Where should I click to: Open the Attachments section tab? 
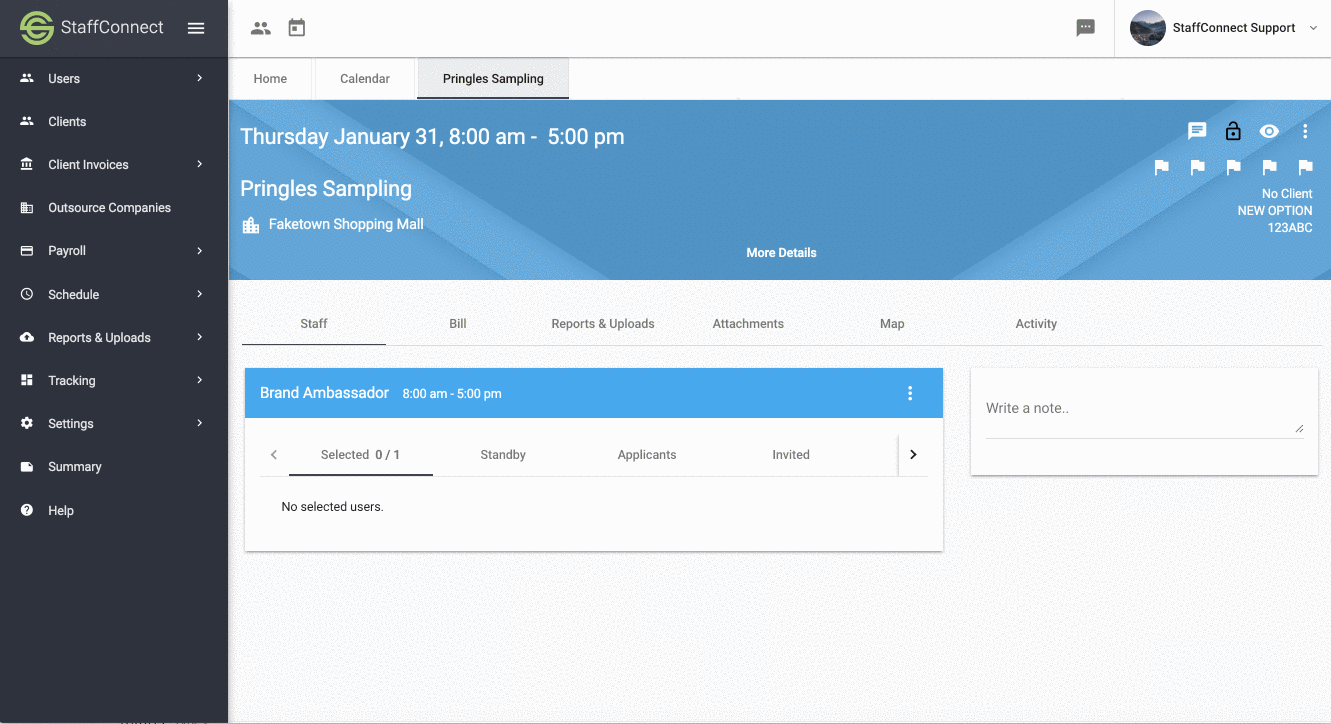click(x=748, y=324)
